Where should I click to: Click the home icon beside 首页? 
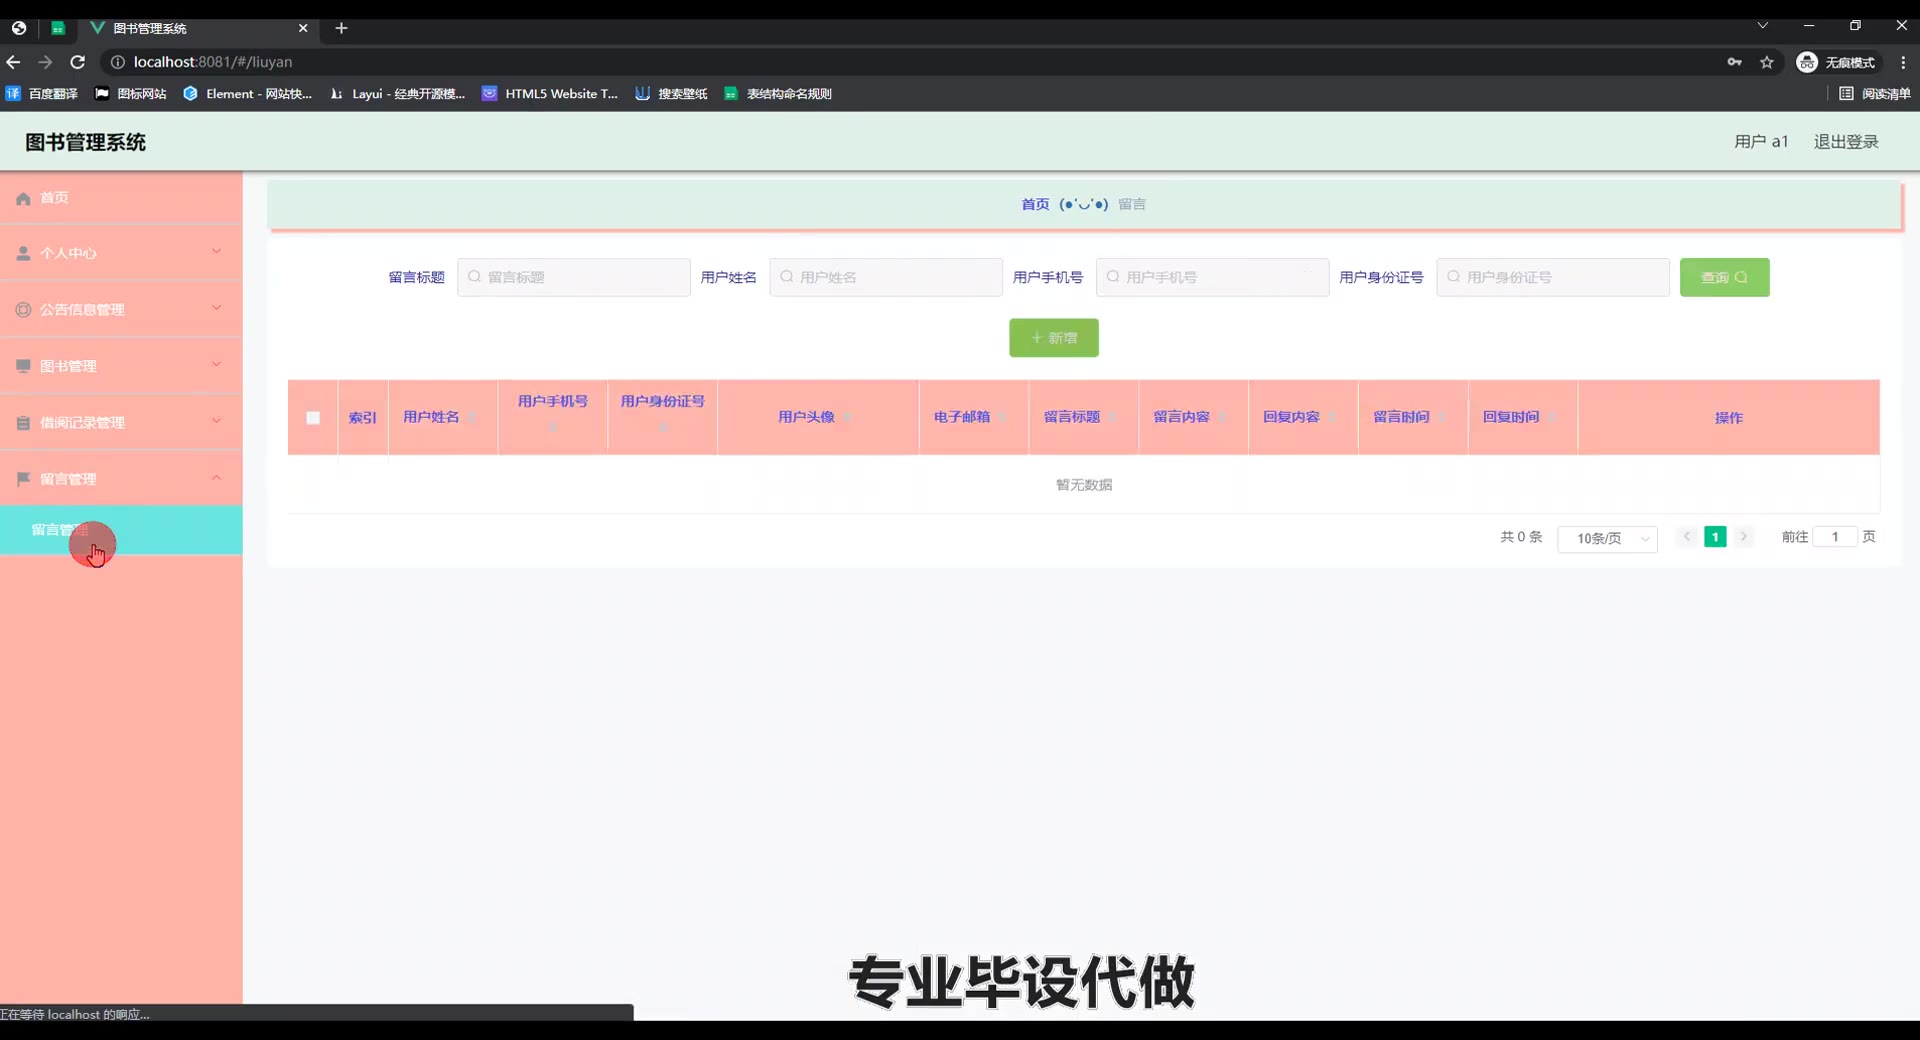pyautogui.click(x=23, y=198)
